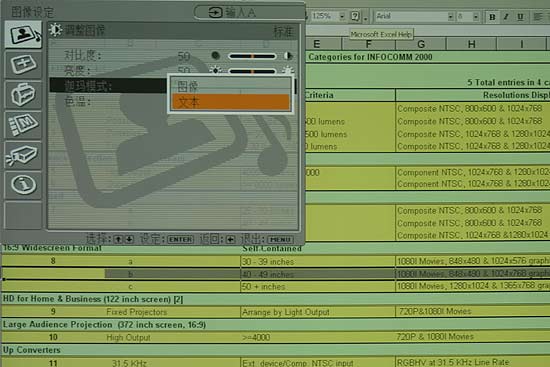Select the image settings icon in OSD sidebar
Screen dimensions: 550x367
coord(23,34)
